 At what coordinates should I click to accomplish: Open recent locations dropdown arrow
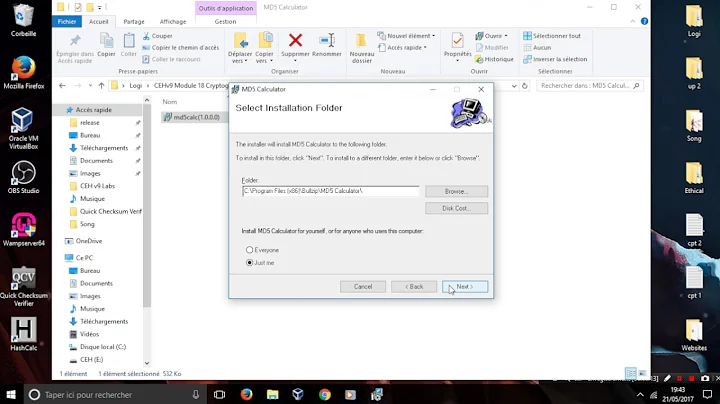click(x=90, y=86)
